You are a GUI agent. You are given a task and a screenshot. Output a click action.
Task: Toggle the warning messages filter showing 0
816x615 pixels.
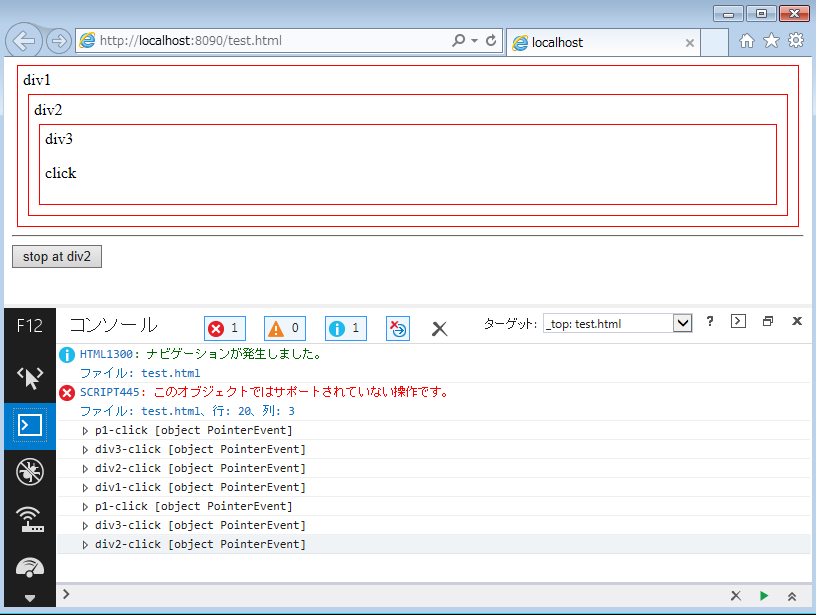[x=285, y=328]
